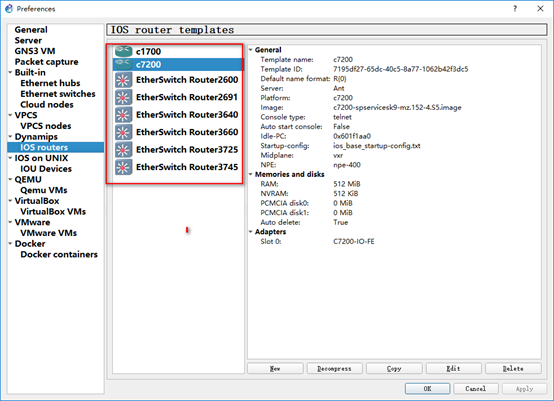554x401 pixels.
Task: Click the Startup-config value ios_base_startup-config.txt
Action: (x=377, y=146)
